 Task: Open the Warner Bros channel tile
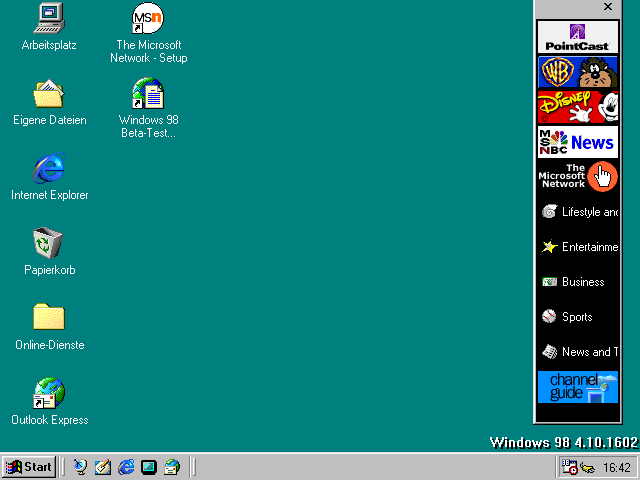tap(577, 72)
